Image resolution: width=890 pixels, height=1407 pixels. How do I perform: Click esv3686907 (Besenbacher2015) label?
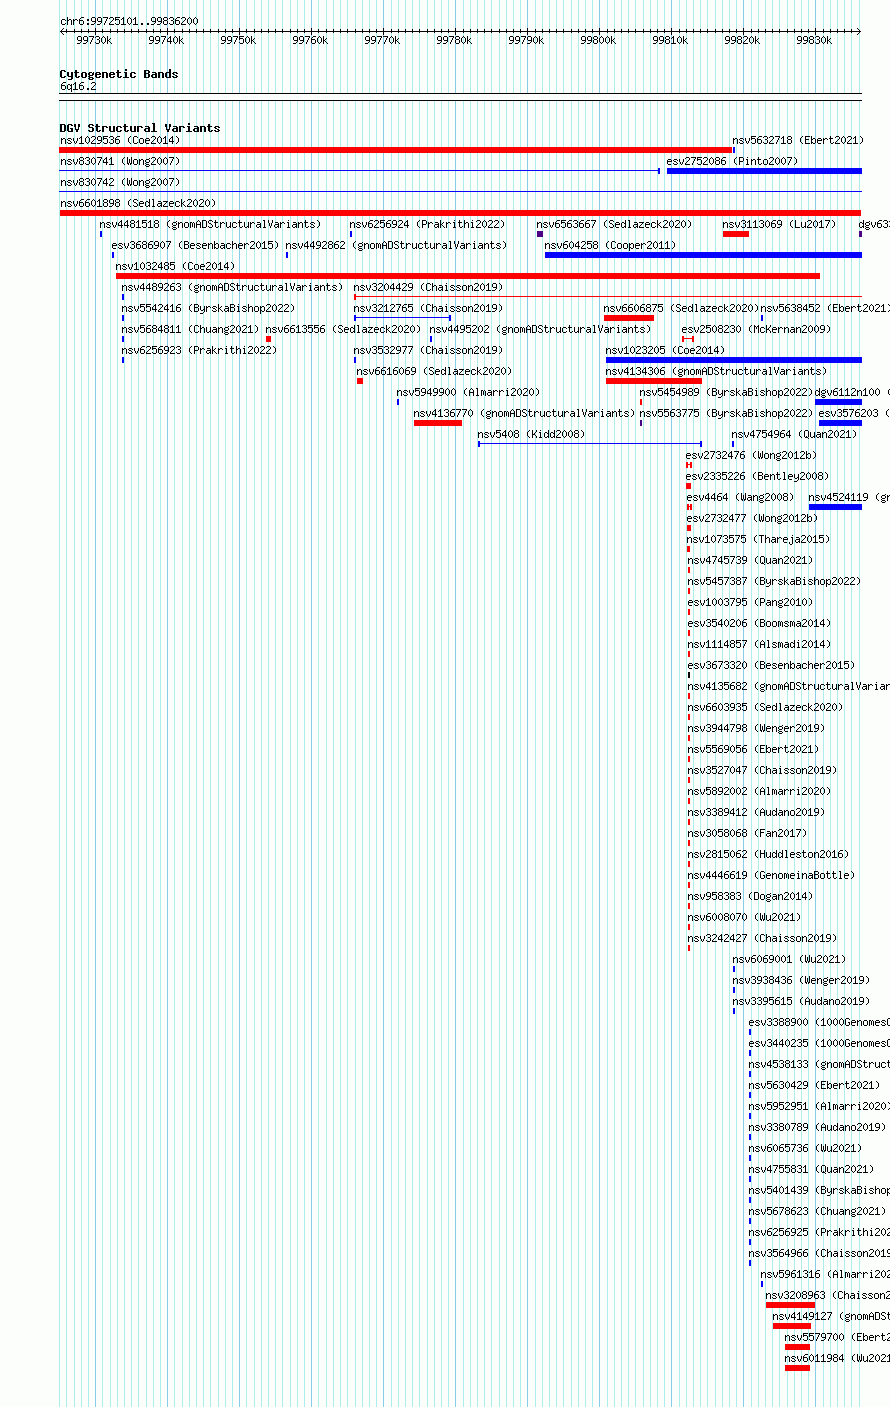click(x=195, y=245)
